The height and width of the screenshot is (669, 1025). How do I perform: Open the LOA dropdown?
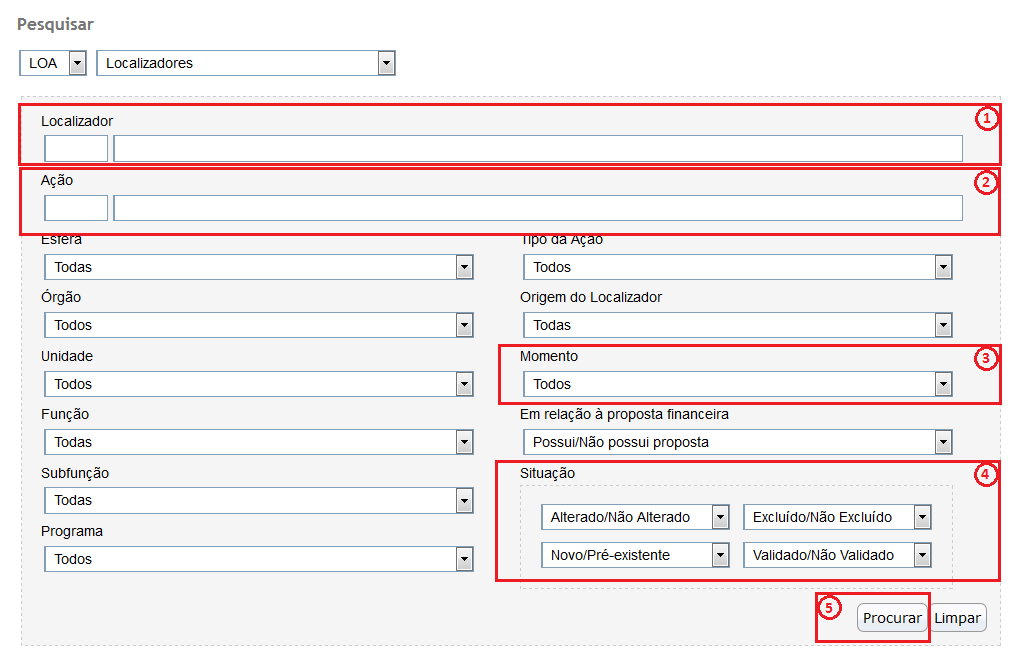tap(53, 63)
